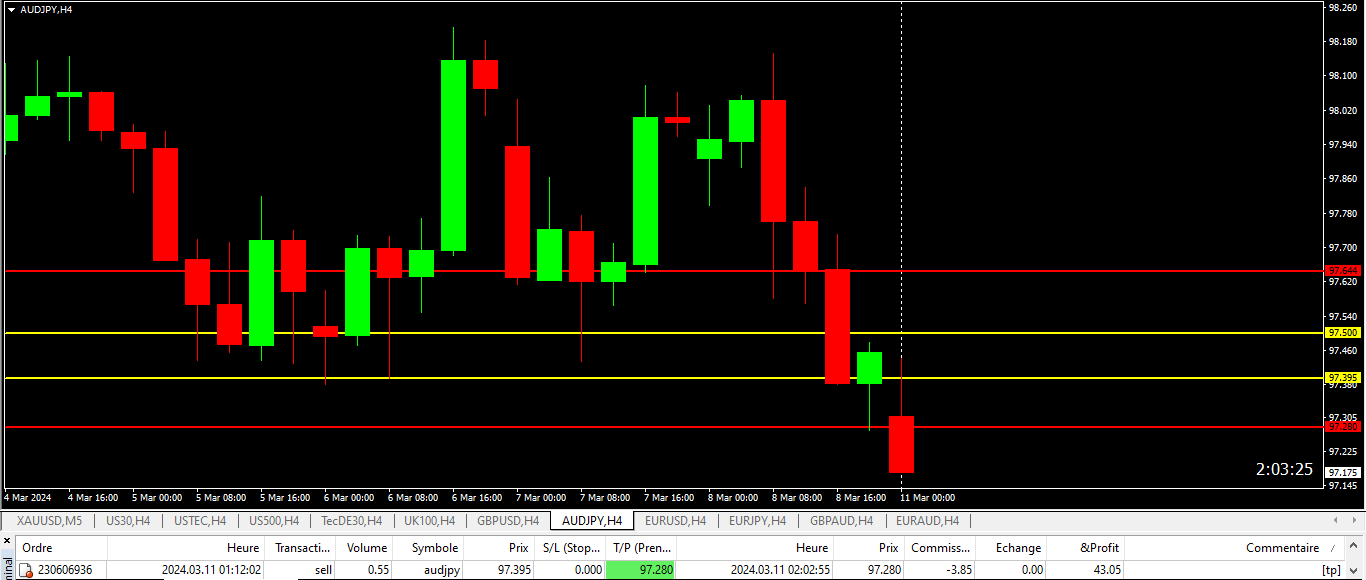
Task: Select the yellow 97.500 price level label
Action: [1342, 333]
